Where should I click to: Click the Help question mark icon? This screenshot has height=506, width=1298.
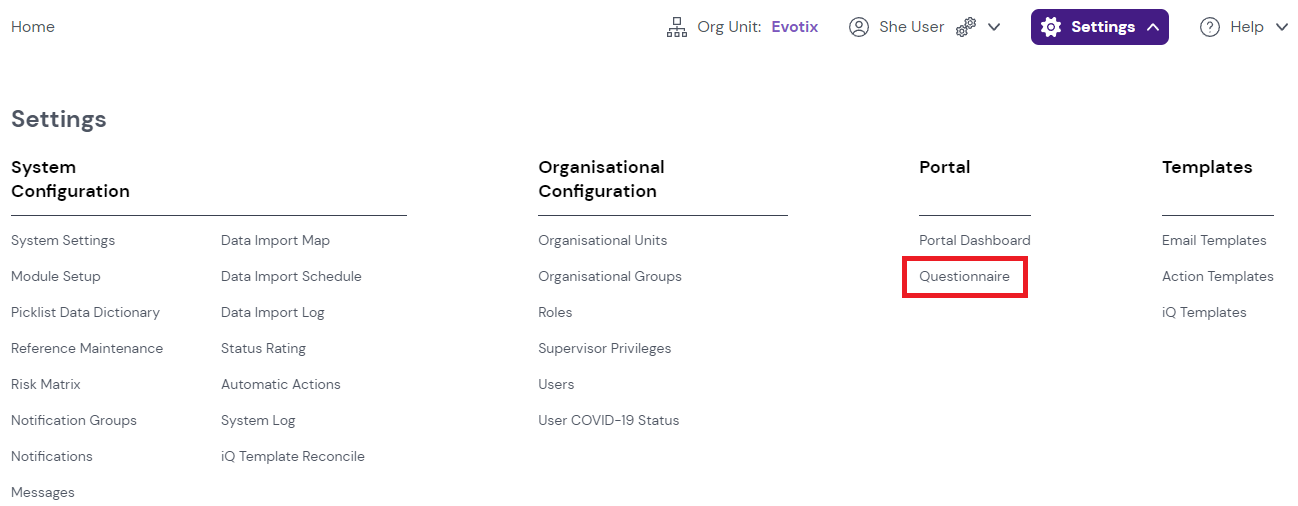1210,27
